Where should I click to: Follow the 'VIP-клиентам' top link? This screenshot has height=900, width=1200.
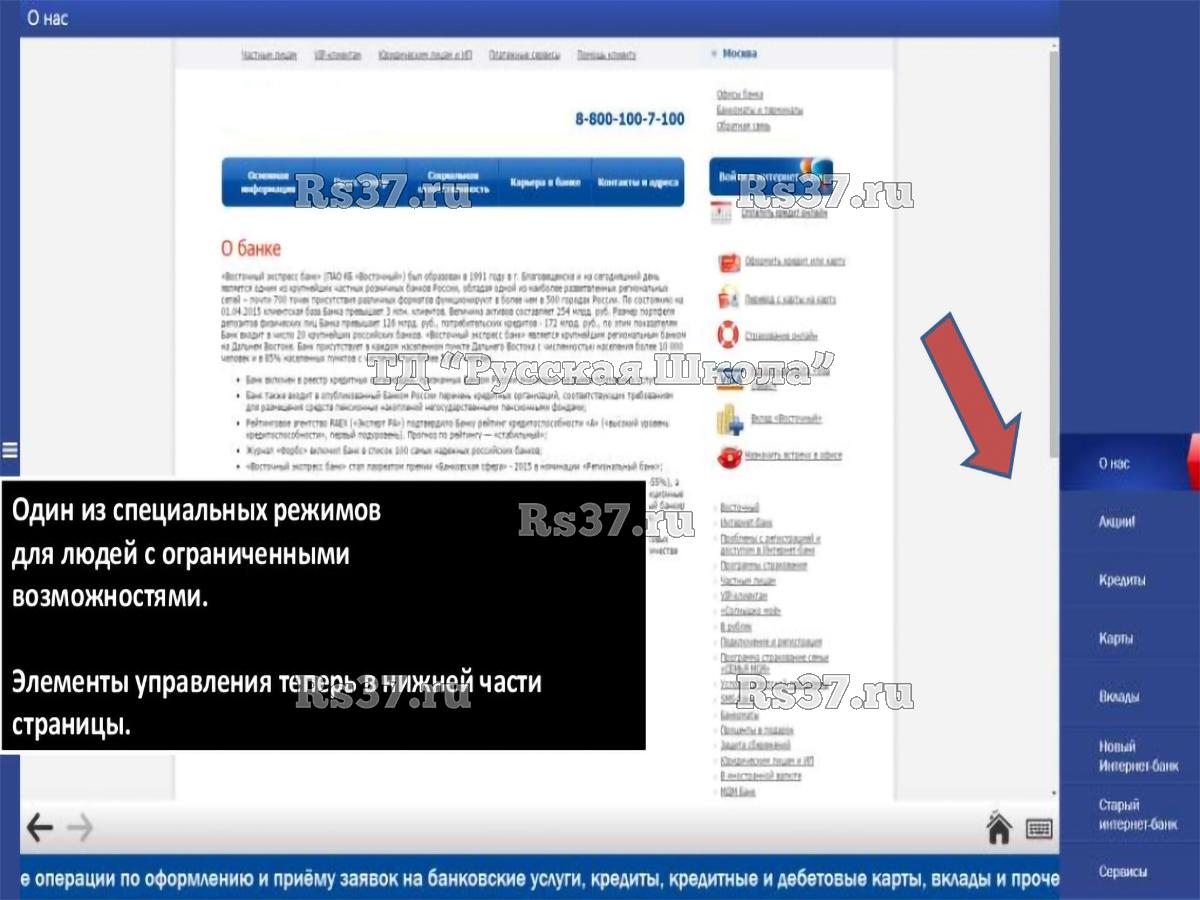338,55
